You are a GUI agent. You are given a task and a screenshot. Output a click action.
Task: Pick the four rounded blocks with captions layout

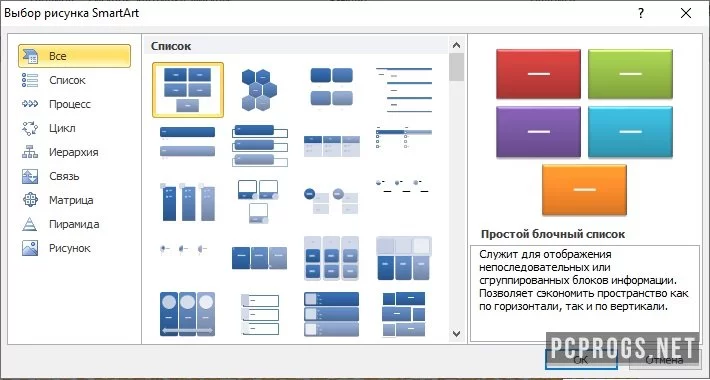331,90
